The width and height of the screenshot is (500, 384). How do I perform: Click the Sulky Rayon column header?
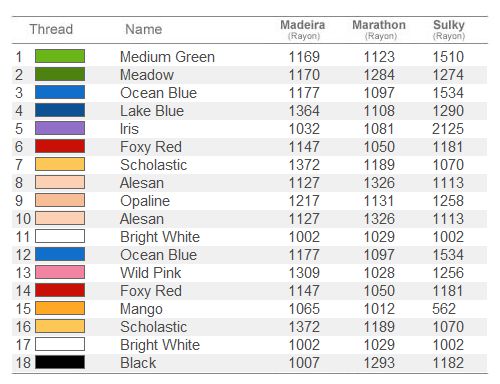point(449,29)
